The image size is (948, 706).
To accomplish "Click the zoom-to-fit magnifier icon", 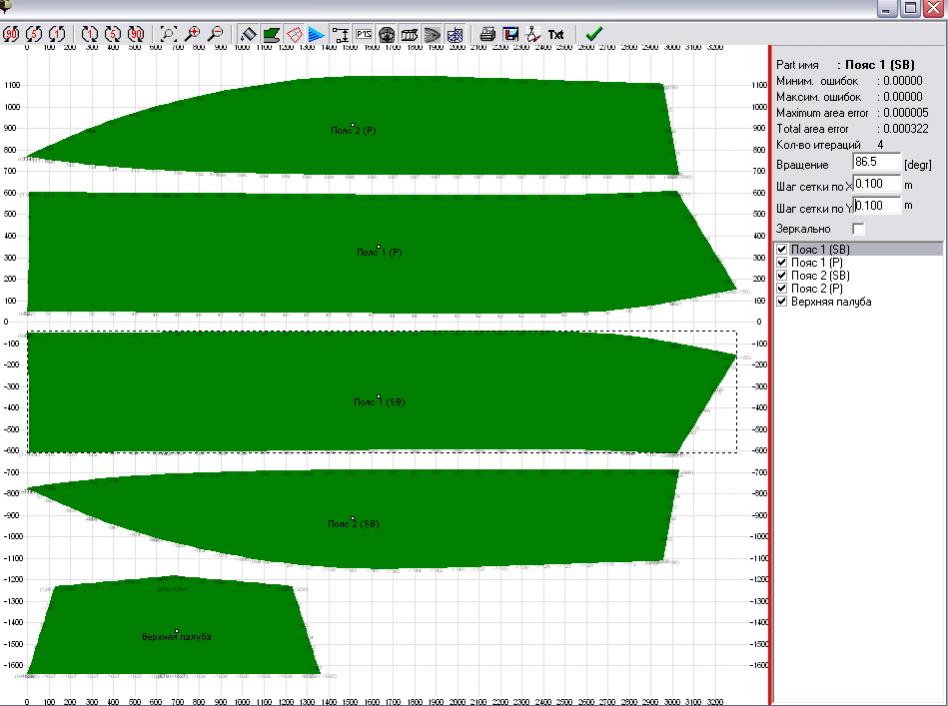I will click(x=168, y=34).
